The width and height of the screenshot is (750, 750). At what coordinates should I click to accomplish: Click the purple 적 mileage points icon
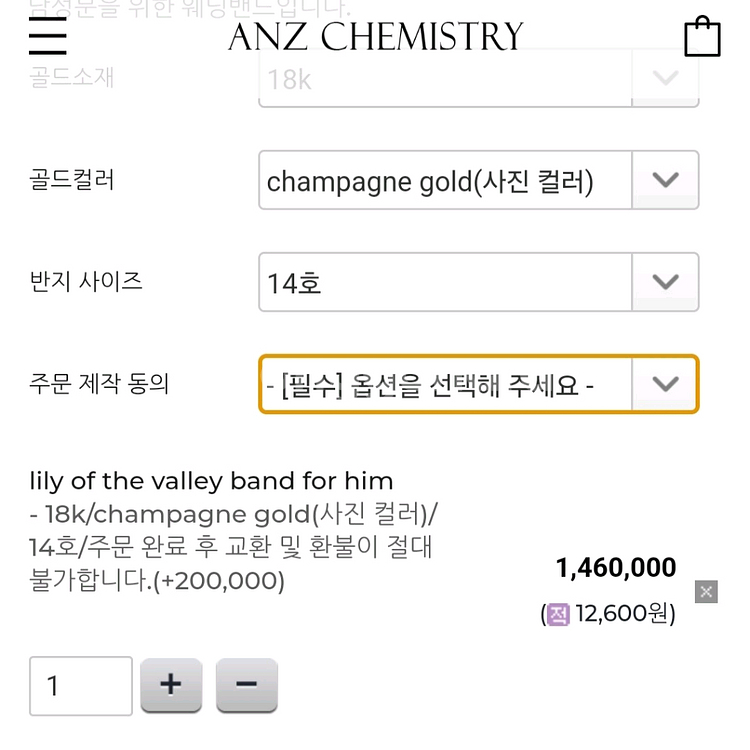tap(558, 614)
